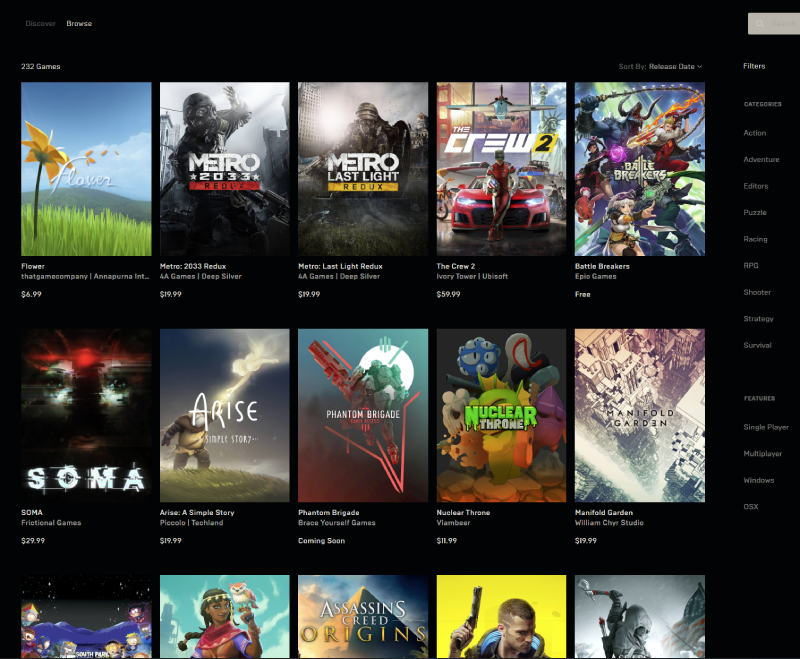Filter by Shooter category
This screenshot has height=659, width=800.
click(757, 292)
